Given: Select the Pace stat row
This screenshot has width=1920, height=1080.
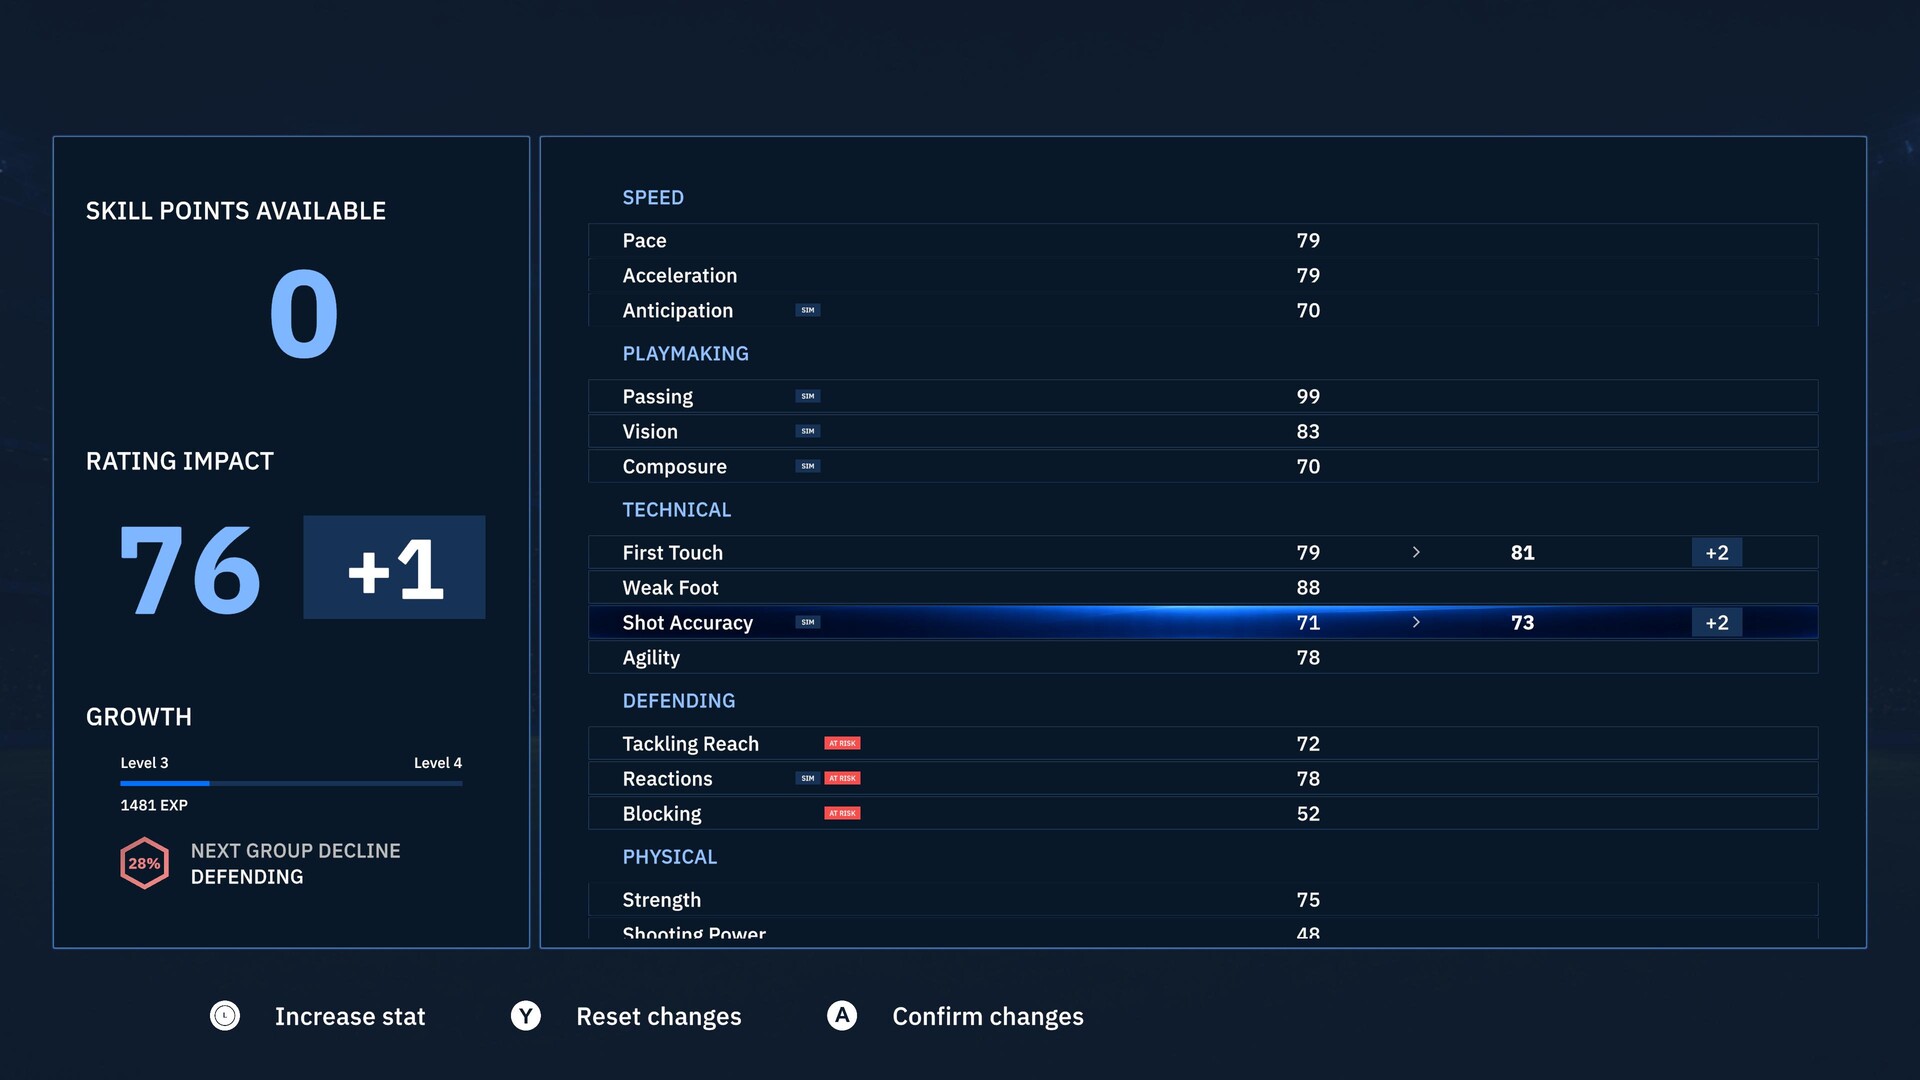Looking at the screenshot, I should 1203,240.
